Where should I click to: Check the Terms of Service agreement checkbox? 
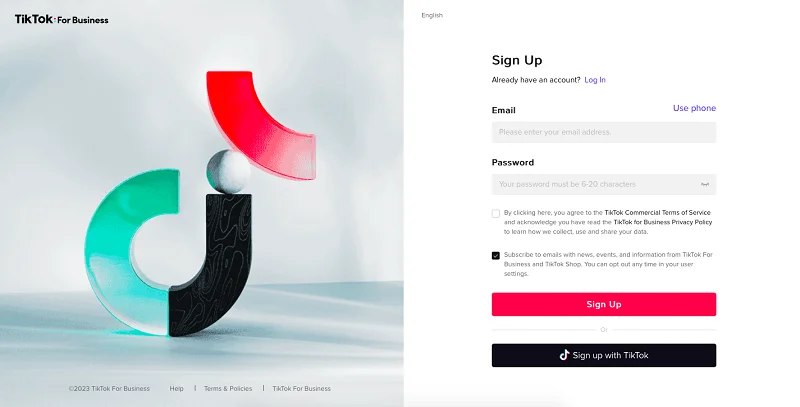(495, 213)
